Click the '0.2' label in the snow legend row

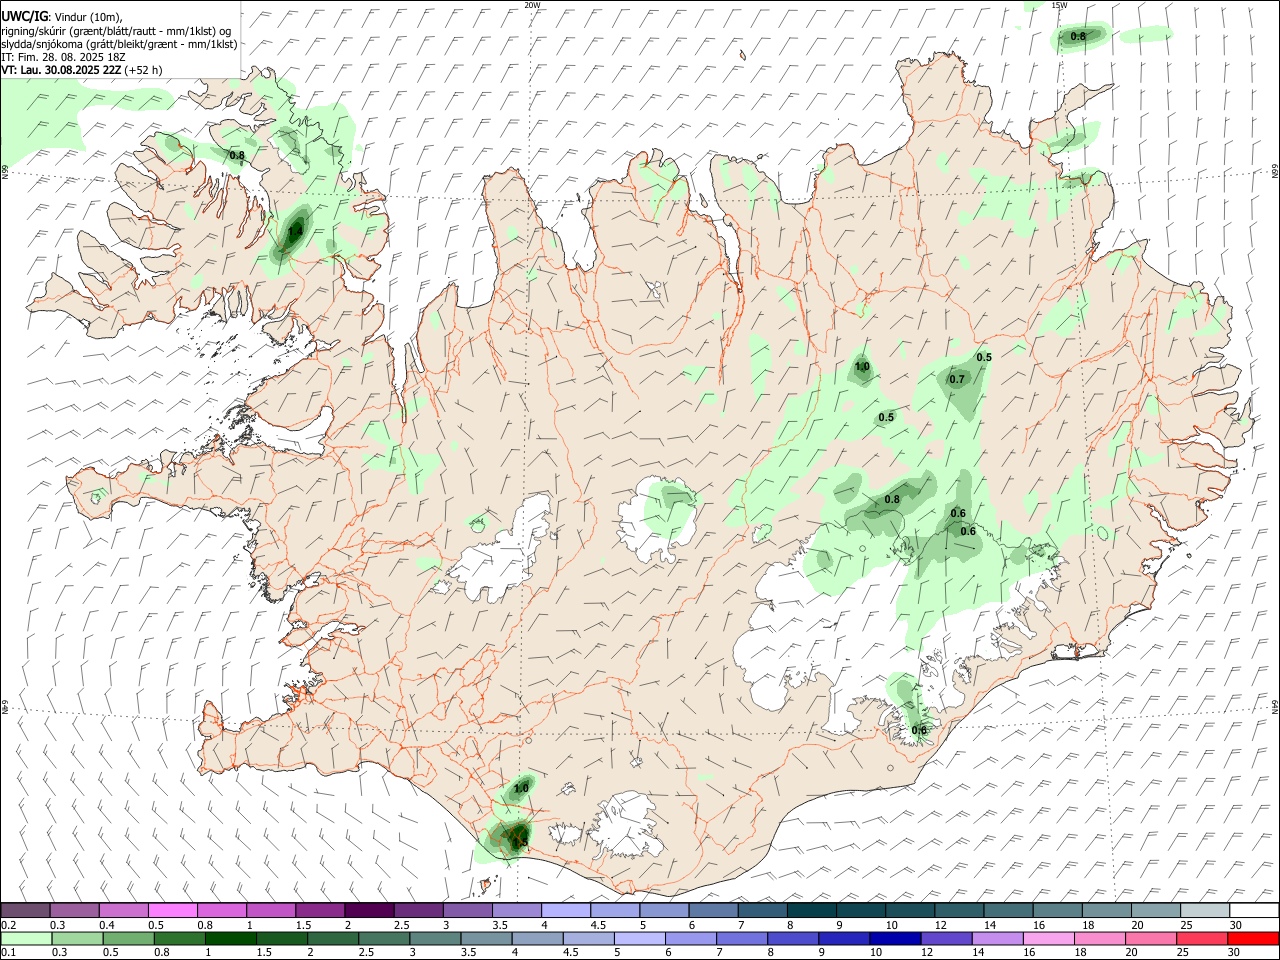9,925
